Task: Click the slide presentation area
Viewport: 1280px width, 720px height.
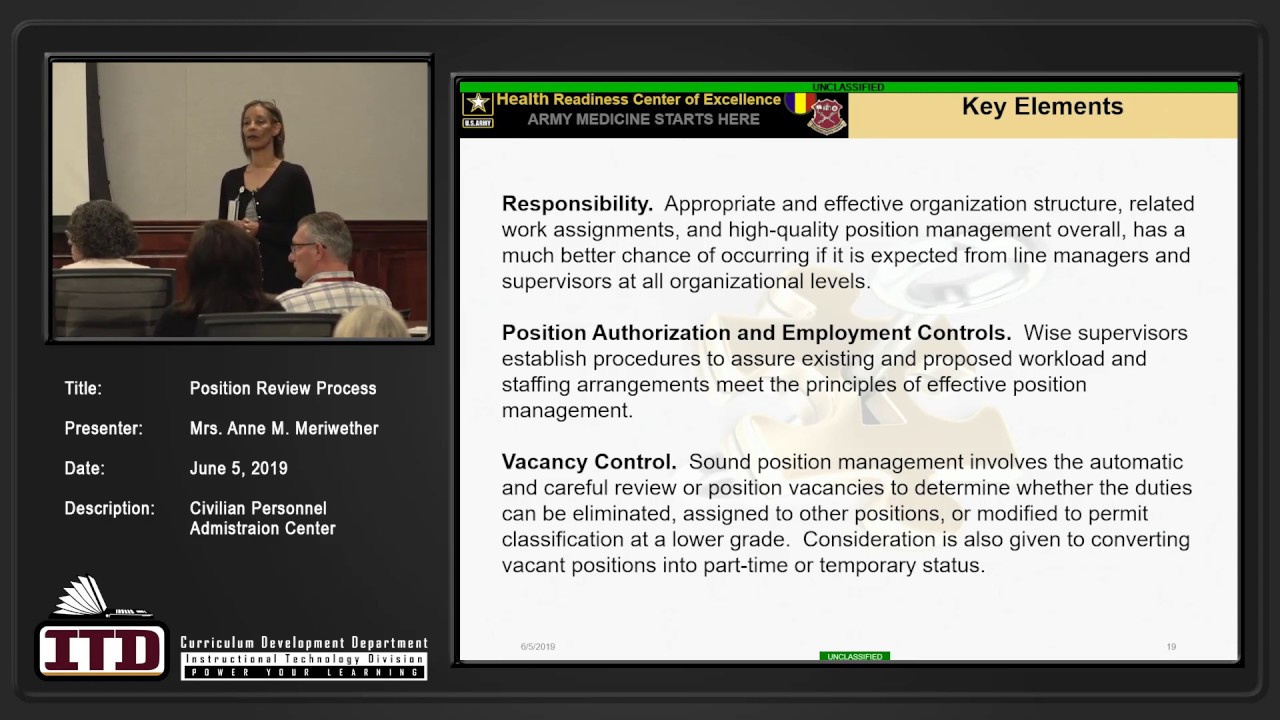Action: click(848, 370)
